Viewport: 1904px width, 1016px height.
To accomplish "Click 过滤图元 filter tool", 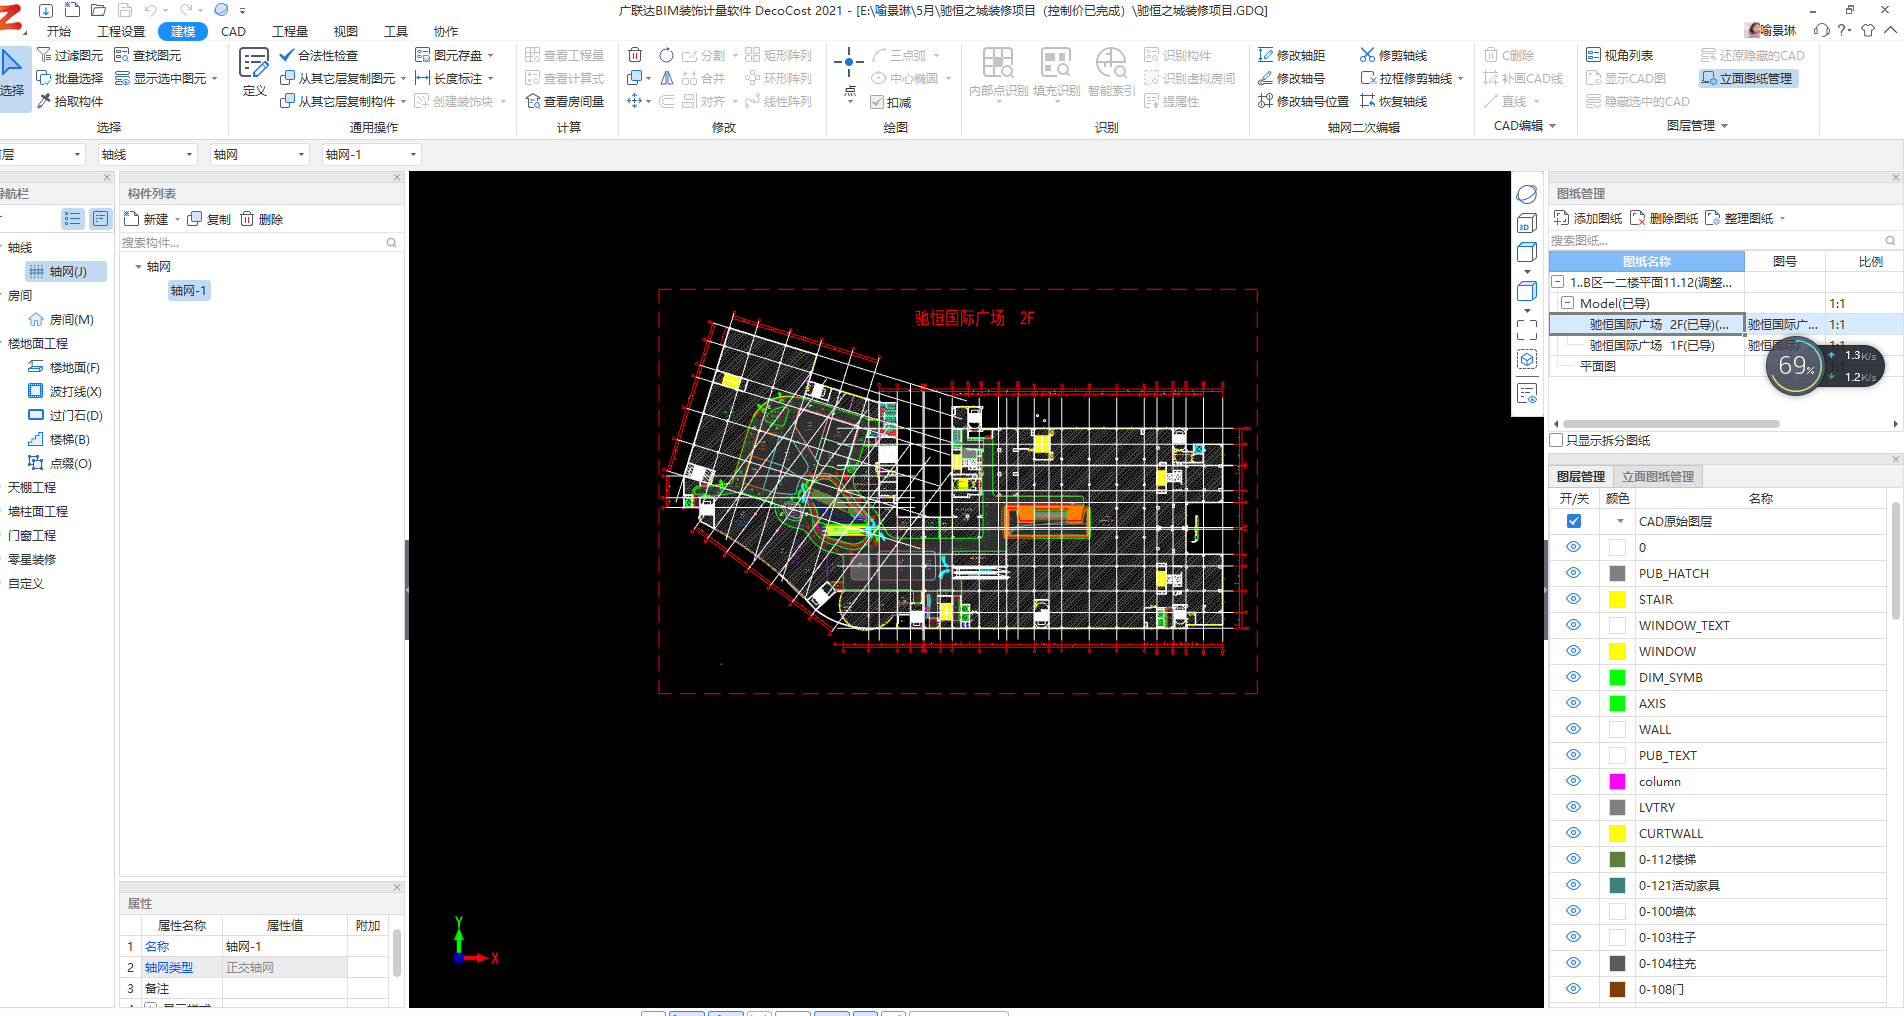I will point(70,55).
